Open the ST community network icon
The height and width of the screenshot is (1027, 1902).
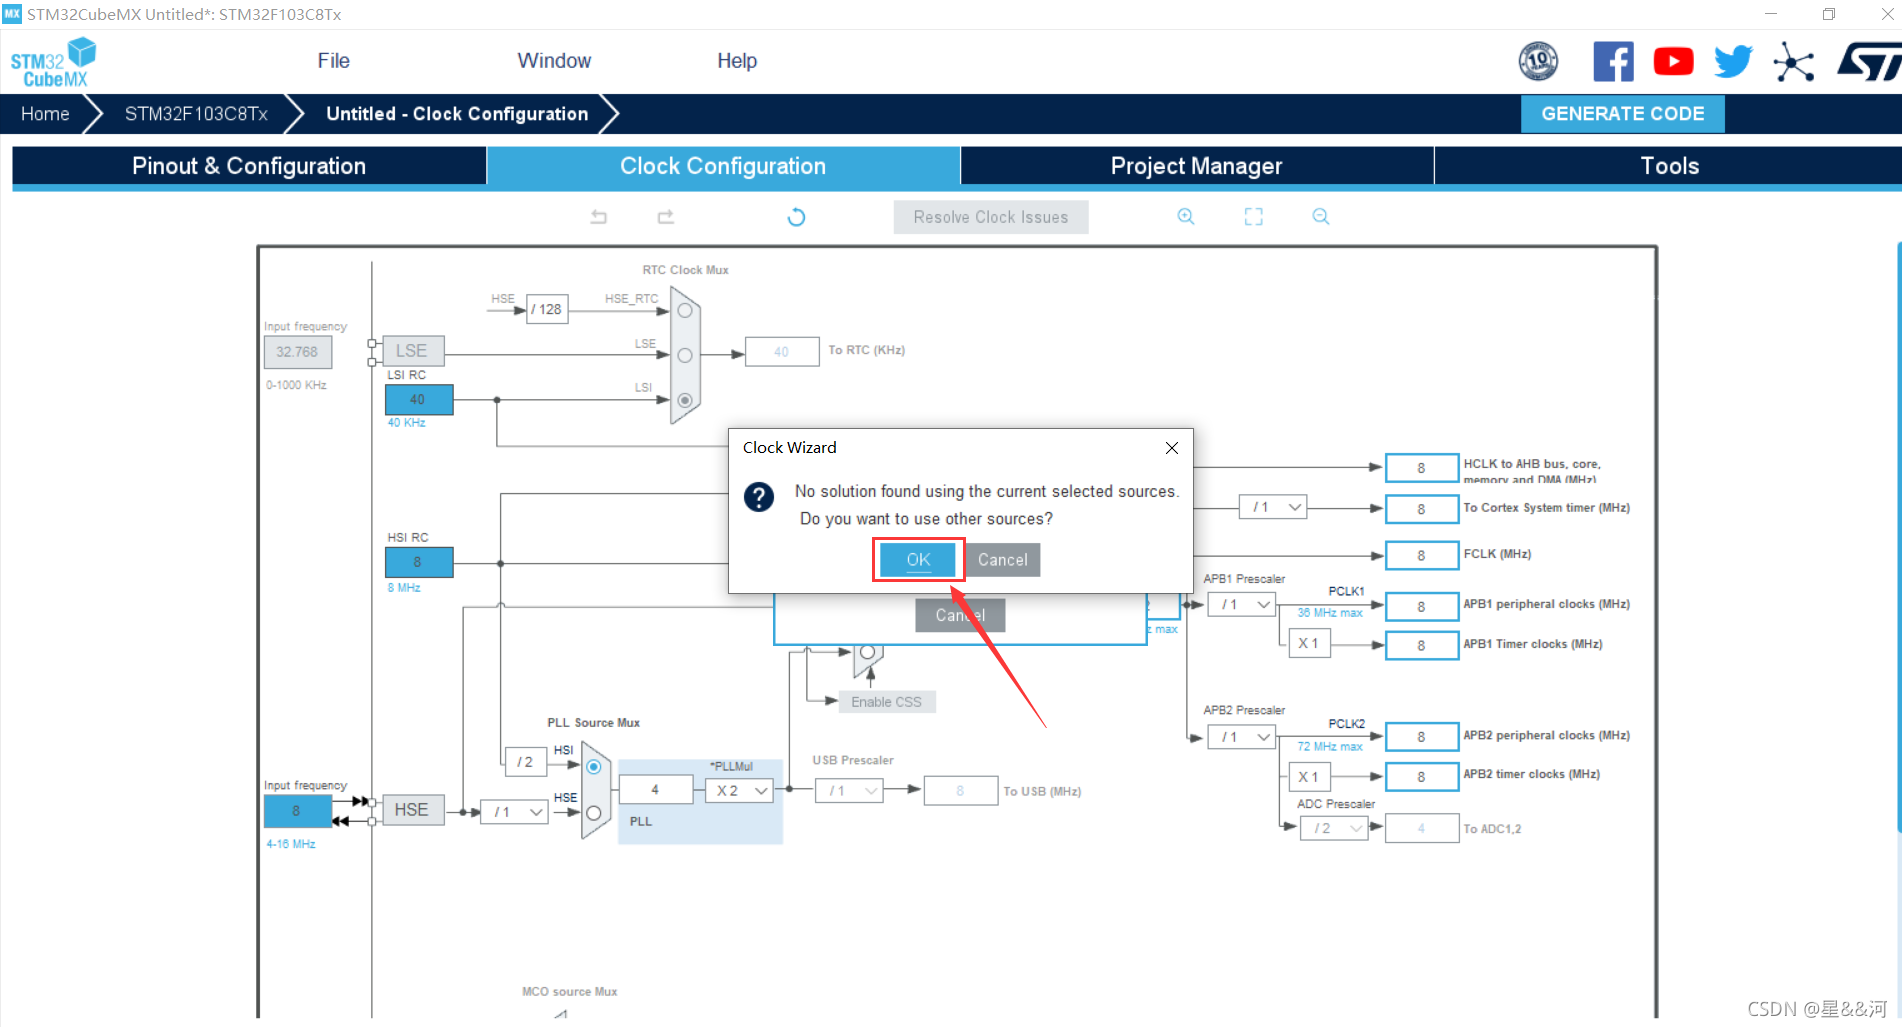(x=1794, y=62)
